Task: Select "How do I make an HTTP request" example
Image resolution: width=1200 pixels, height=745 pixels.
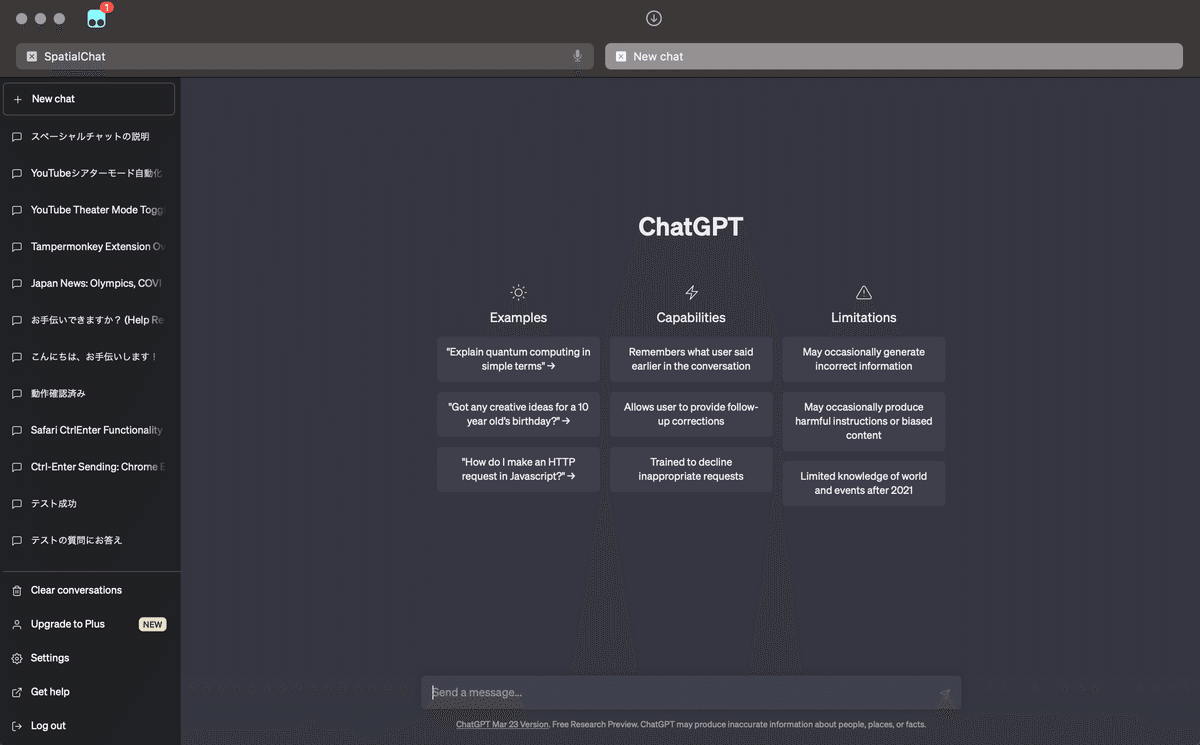Action: pyautogui.click(x=518, y=469)
